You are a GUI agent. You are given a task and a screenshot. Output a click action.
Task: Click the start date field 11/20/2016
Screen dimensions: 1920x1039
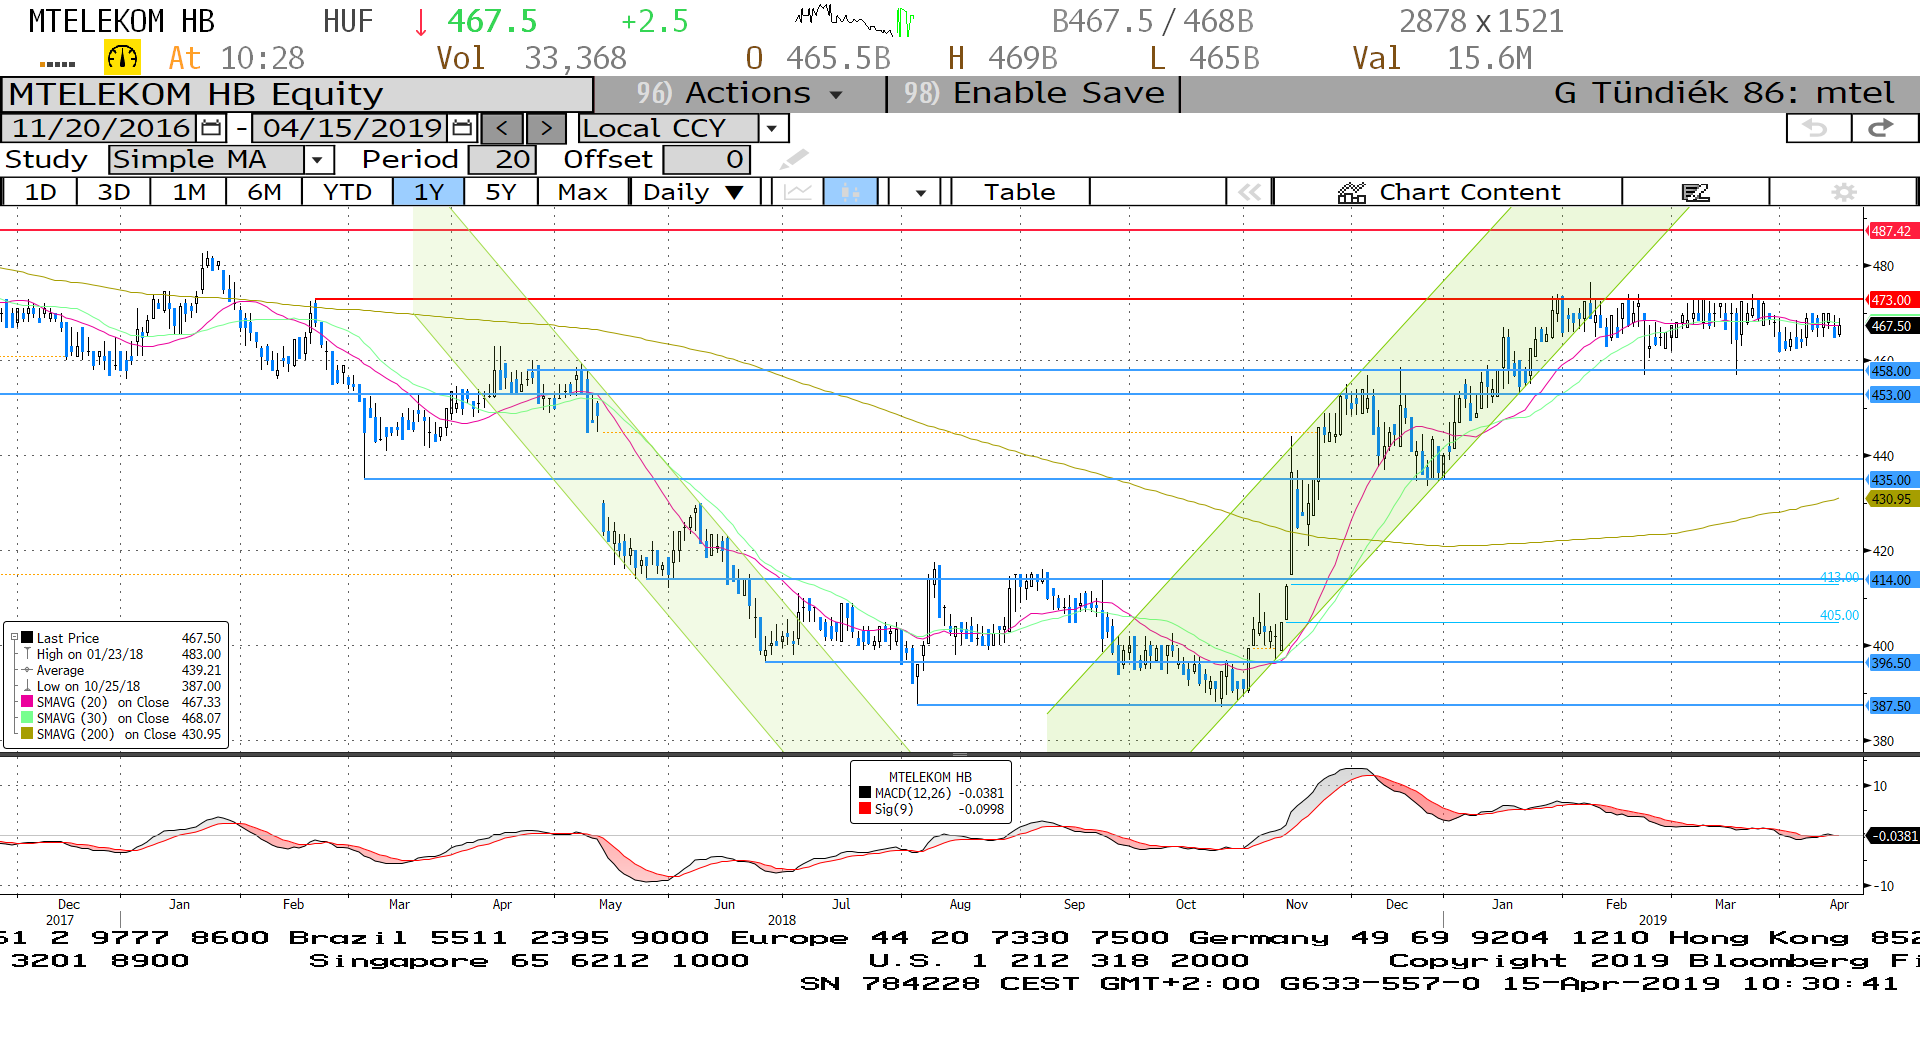[101, 128]
